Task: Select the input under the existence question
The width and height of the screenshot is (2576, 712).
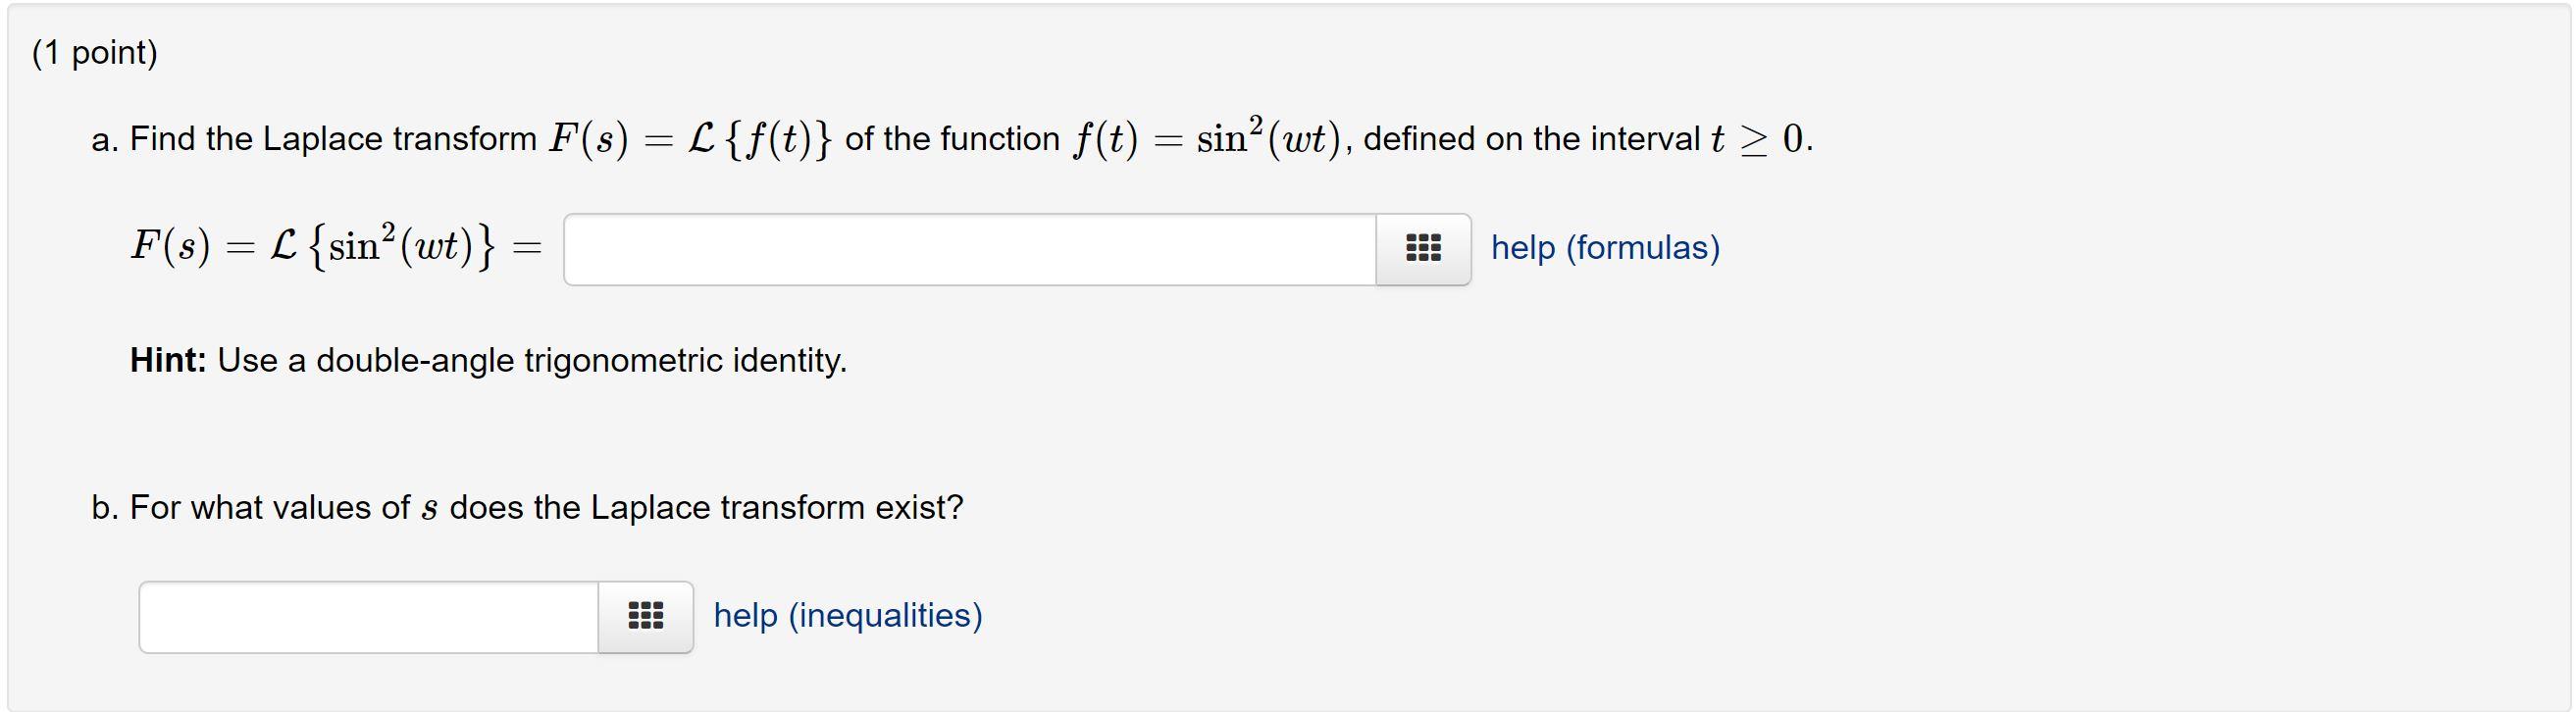Action: tap(370, 616)
